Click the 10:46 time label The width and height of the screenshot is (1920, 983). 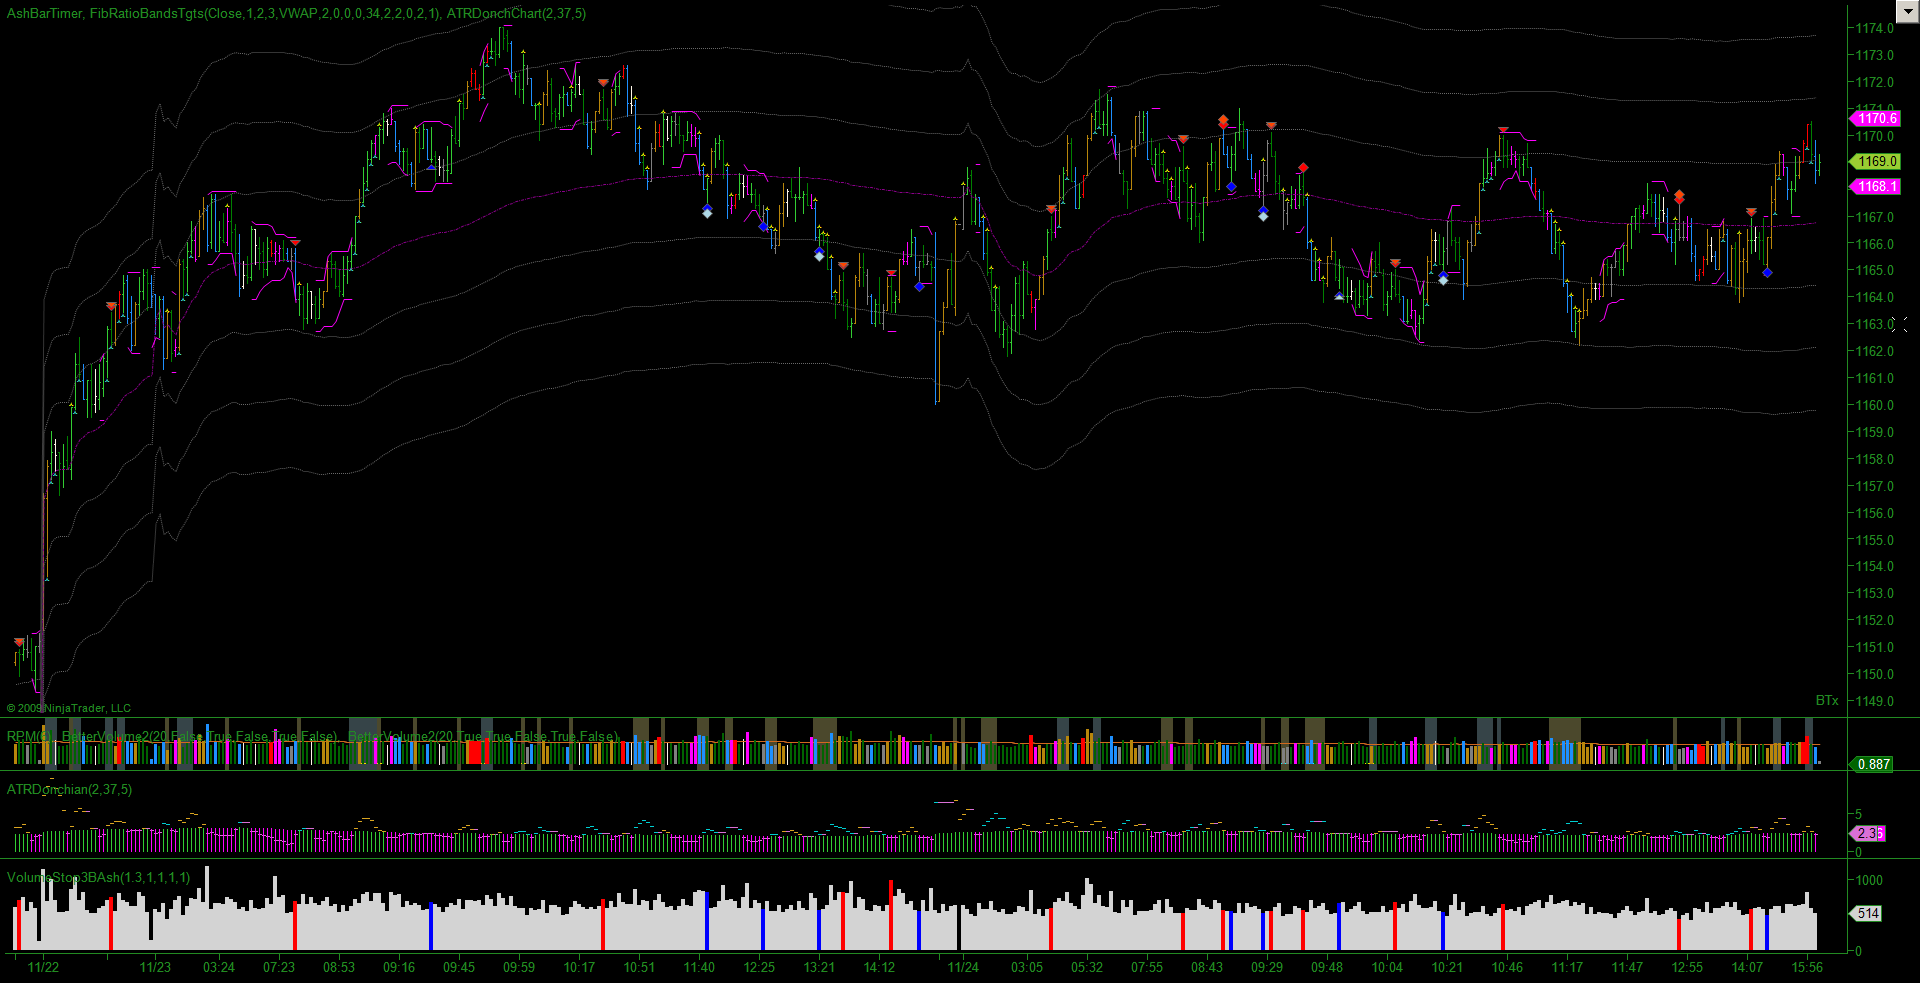tap(1507, 967)
